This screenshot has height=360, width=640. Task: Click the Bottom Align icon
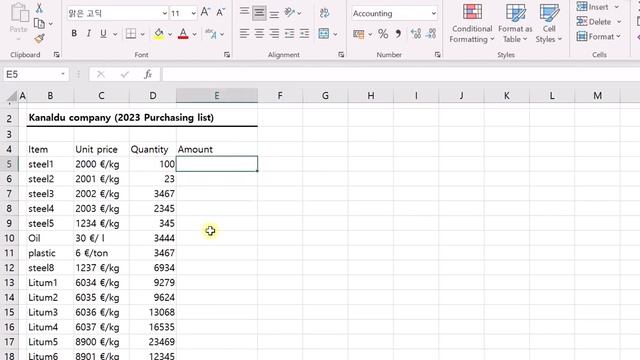click(x=274, y=15)
